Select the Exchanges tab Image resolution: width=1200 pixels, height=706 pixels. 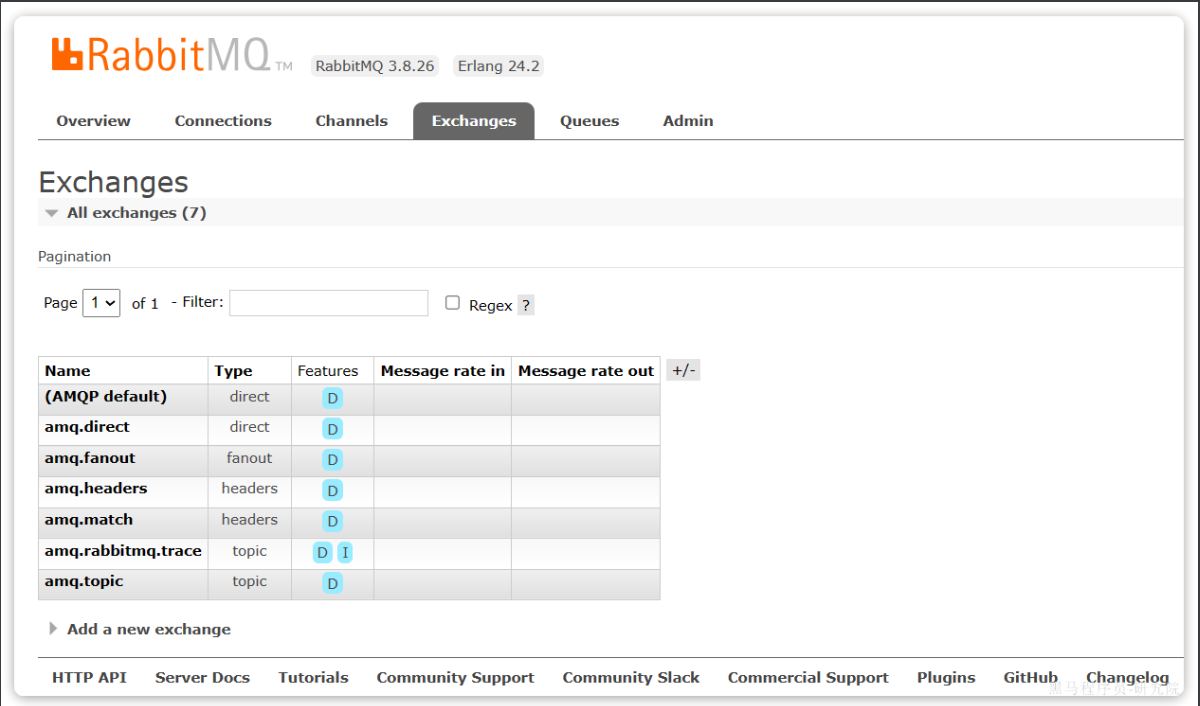[x=474, y=121]
